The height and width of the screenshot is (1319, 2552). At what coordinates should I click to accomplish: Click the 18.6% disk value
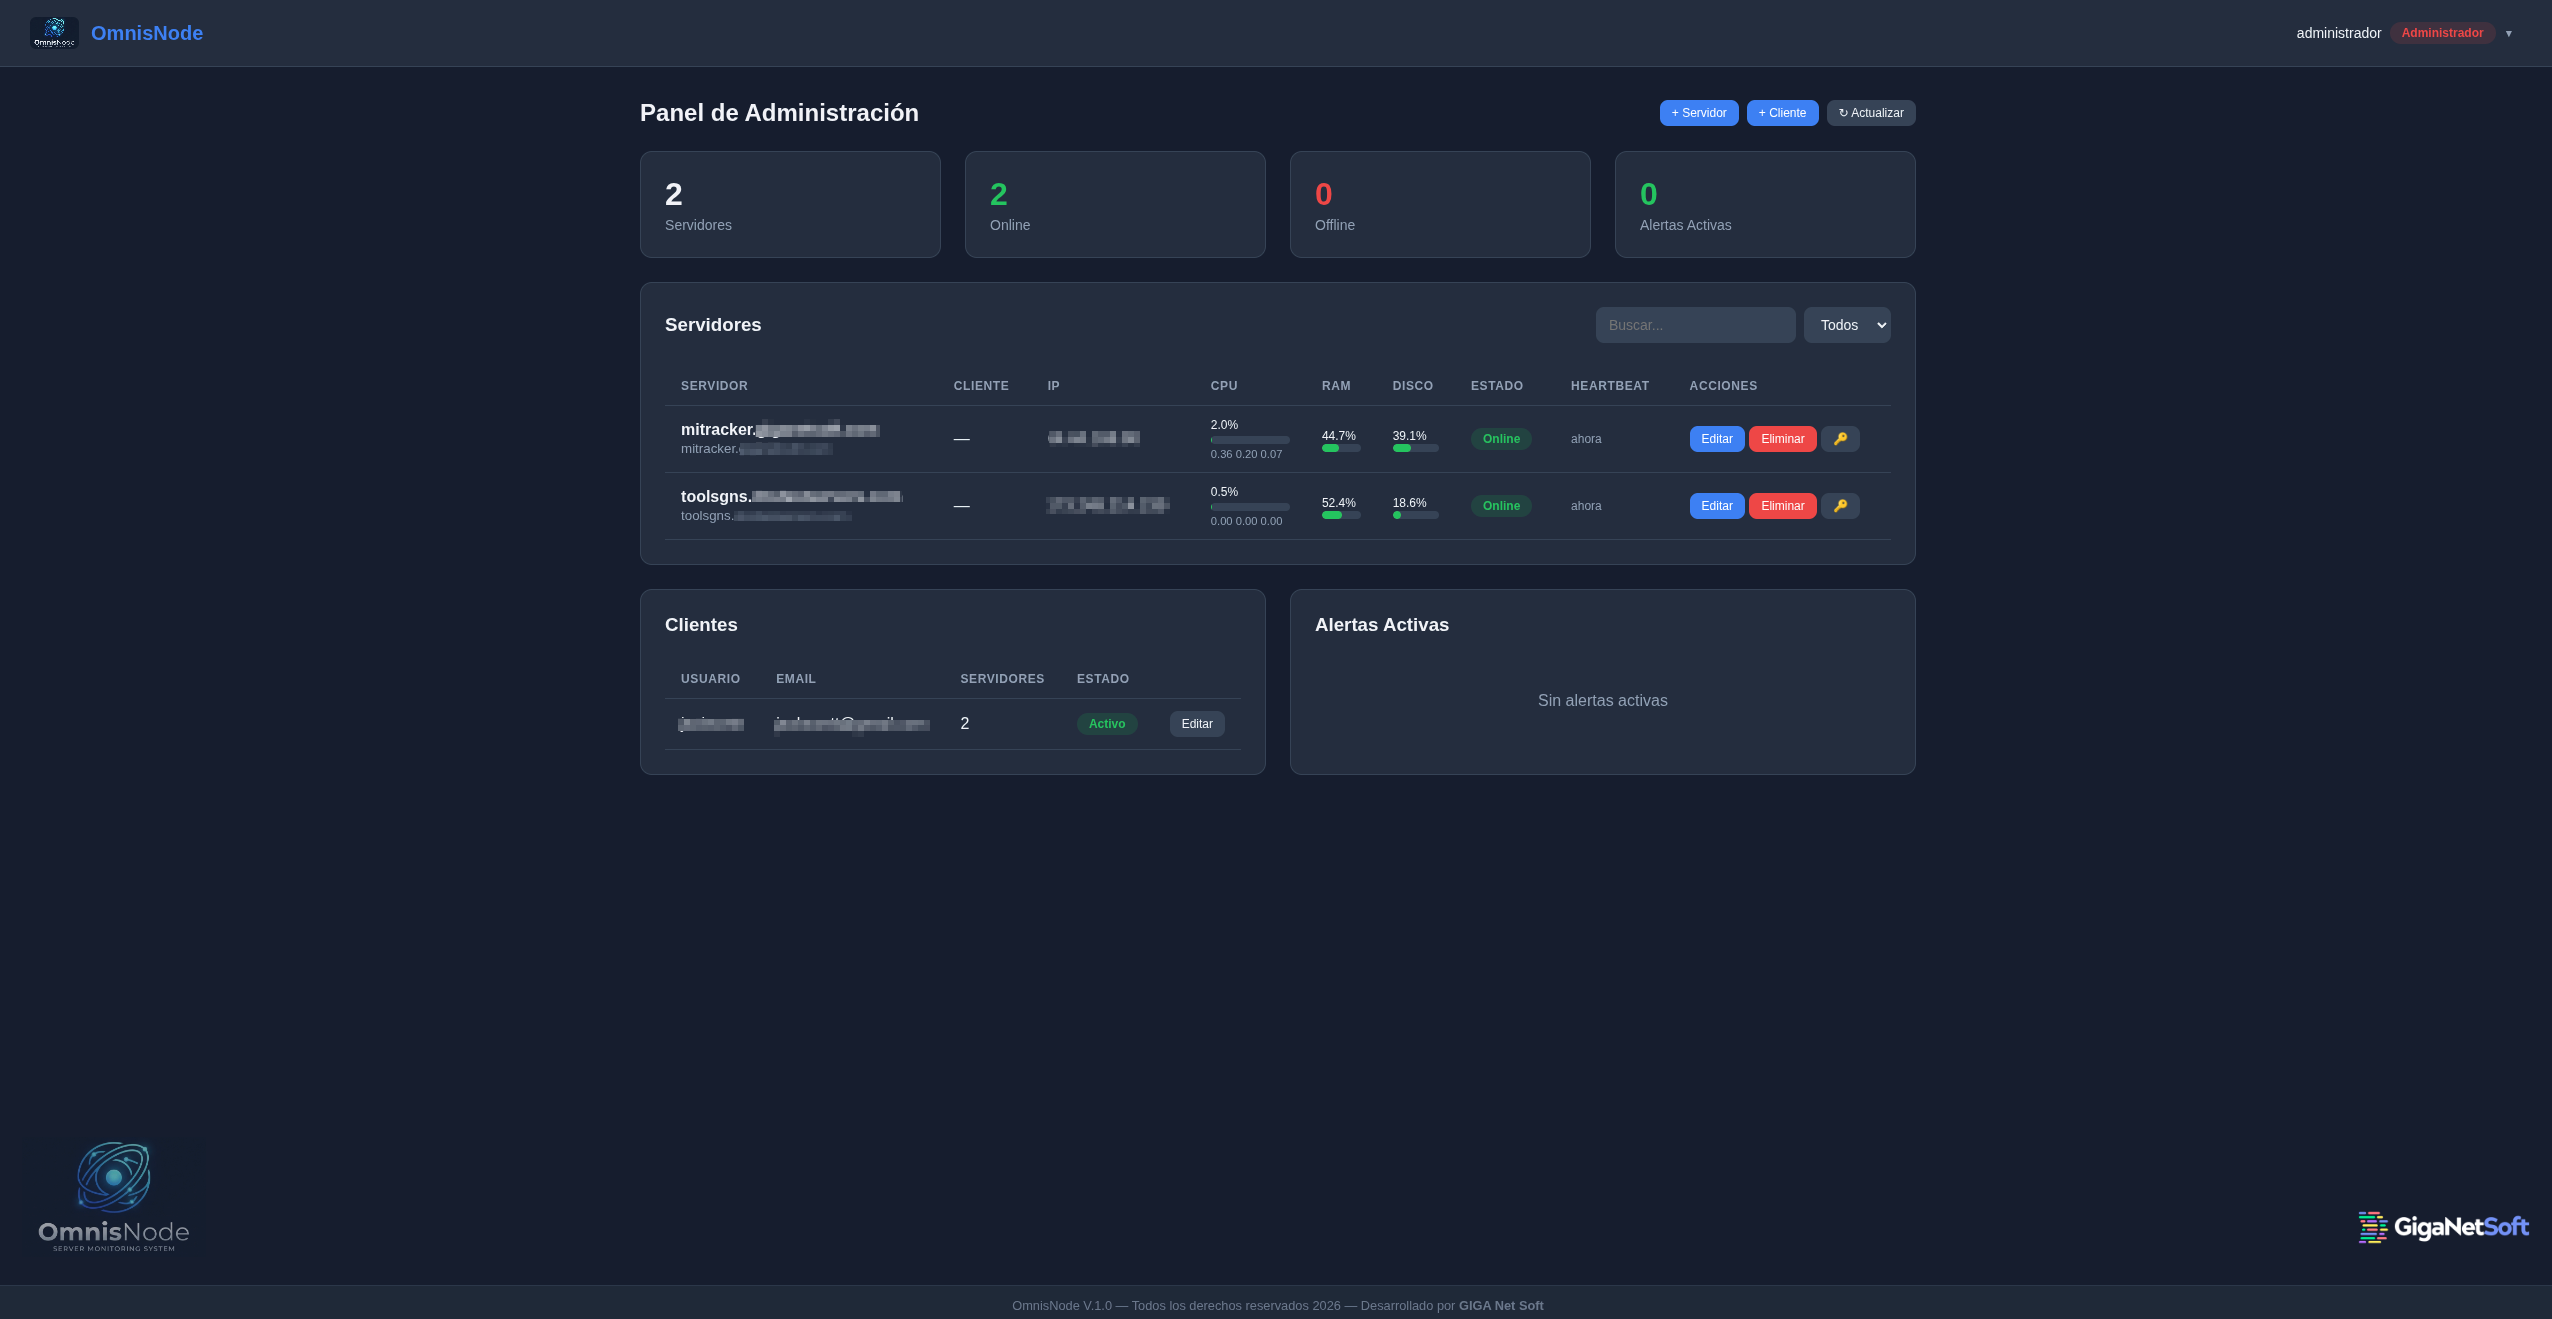[1410, 503]
